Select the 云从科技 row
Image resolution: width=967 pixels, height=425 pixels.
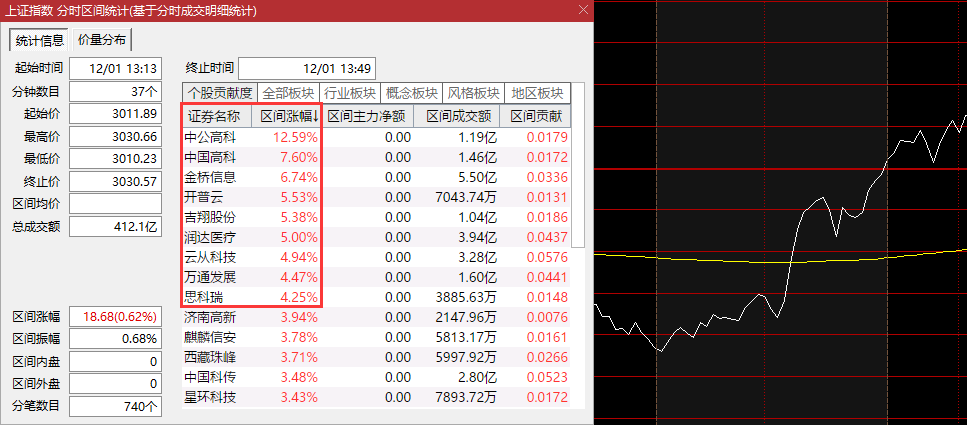[x=377, y=257]
